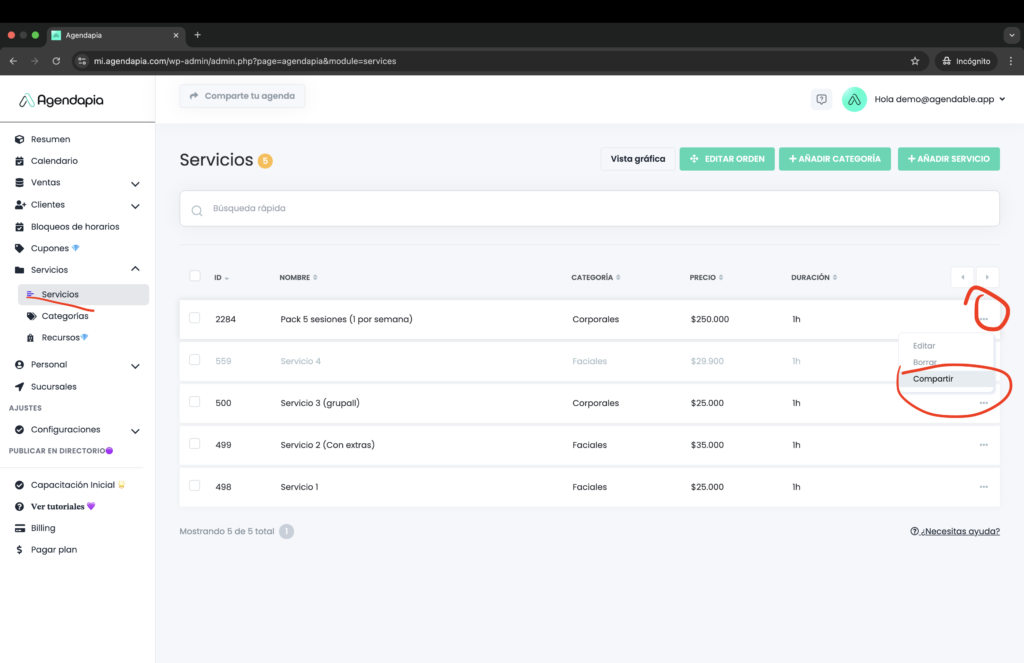Expand the Ventas sidebar section
The width and height of the screenshot is (1024, 663).
pyautogui.click(x=135, y=184)
